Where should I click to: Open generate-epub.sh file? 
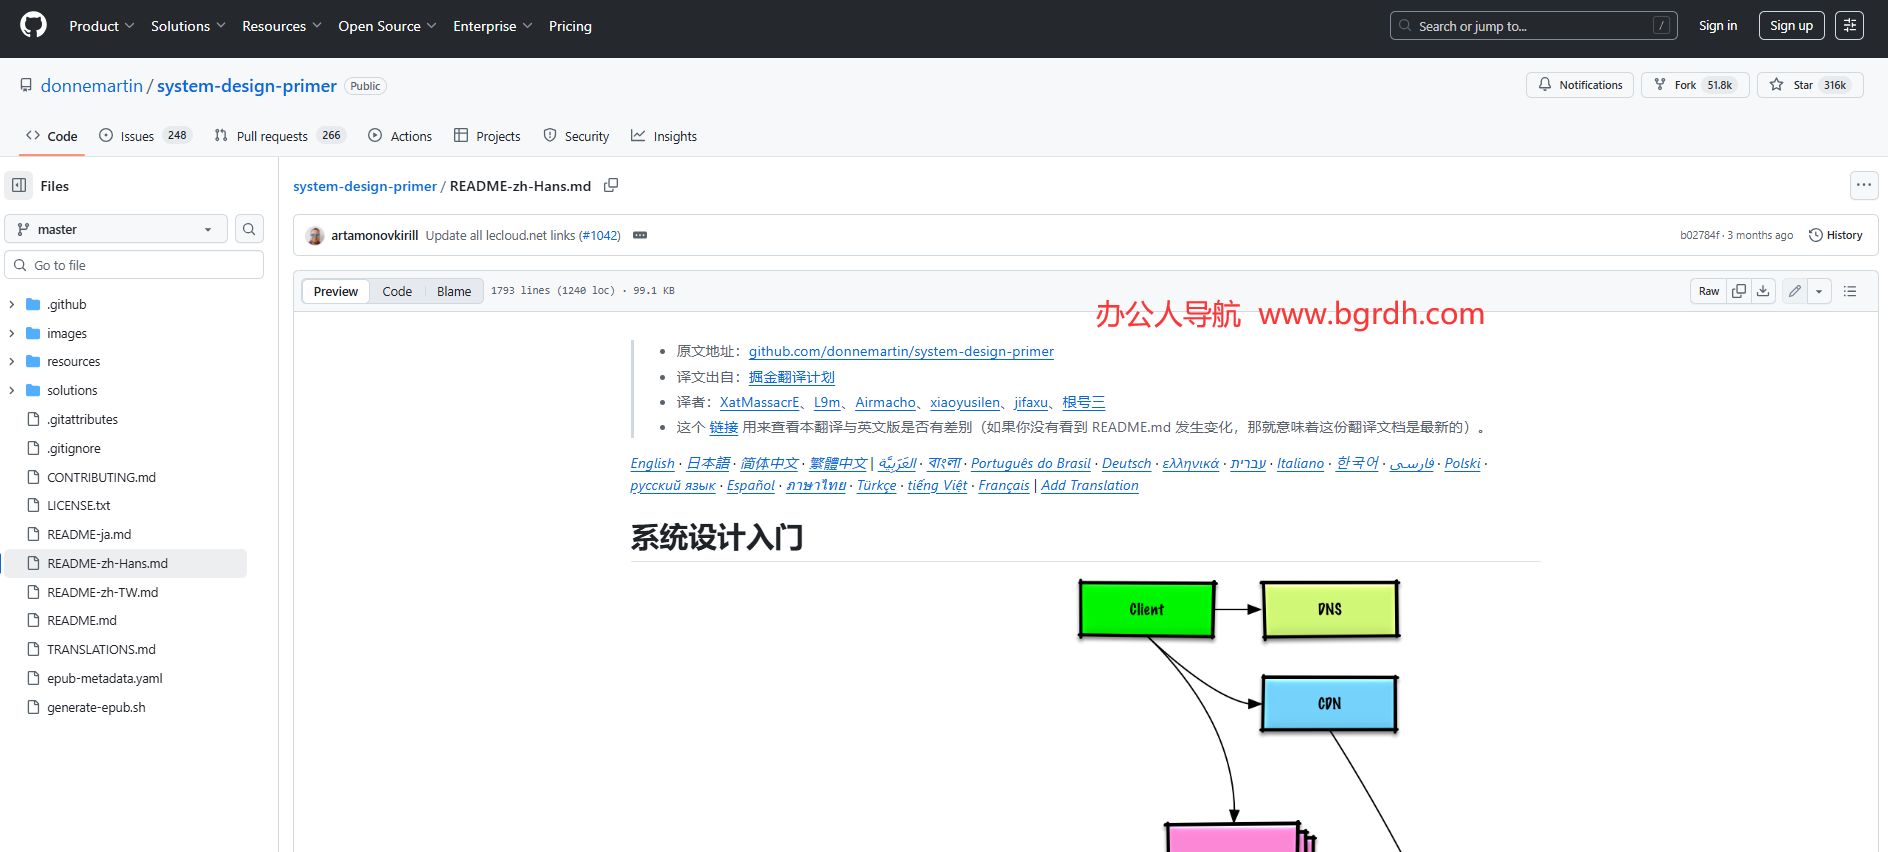click(97, 707)
